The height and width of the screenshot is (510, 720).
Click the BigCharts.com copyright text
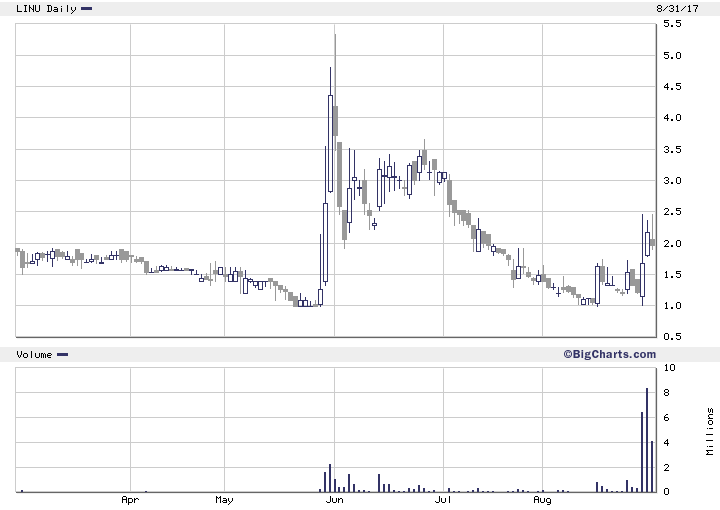click(x=609, y=354)
